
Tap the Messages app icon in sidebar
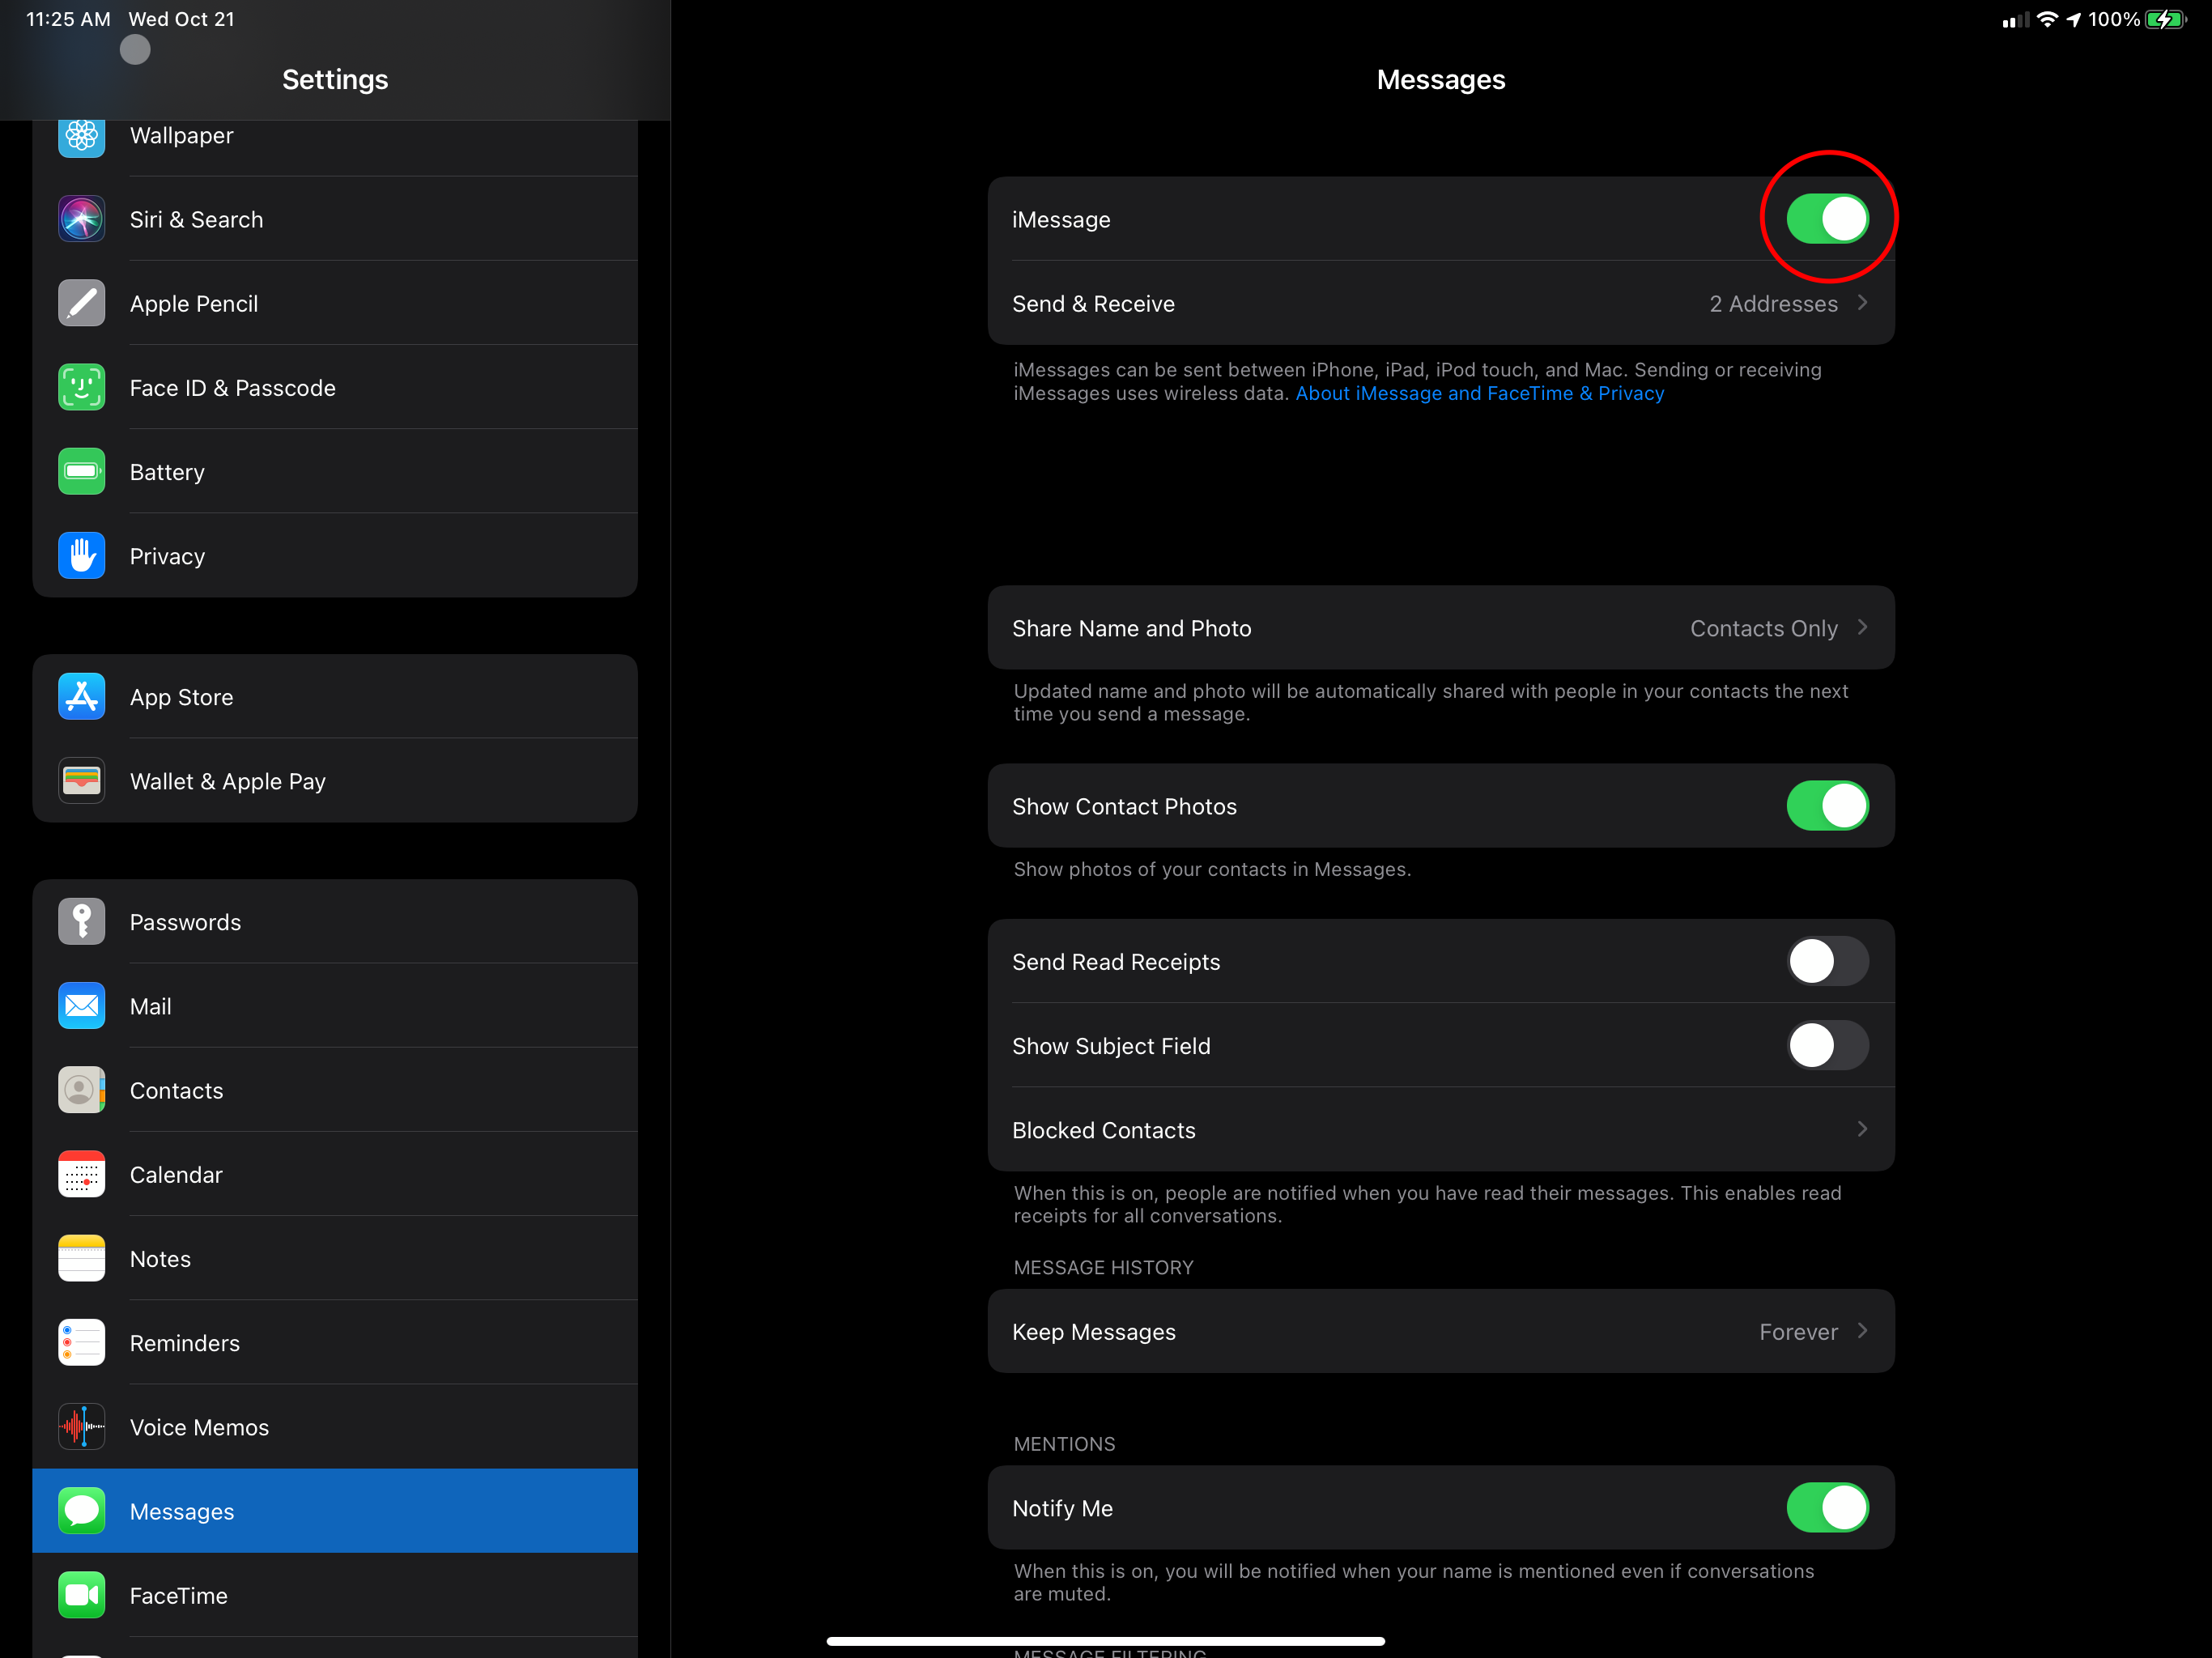(x=80, y=1510)
